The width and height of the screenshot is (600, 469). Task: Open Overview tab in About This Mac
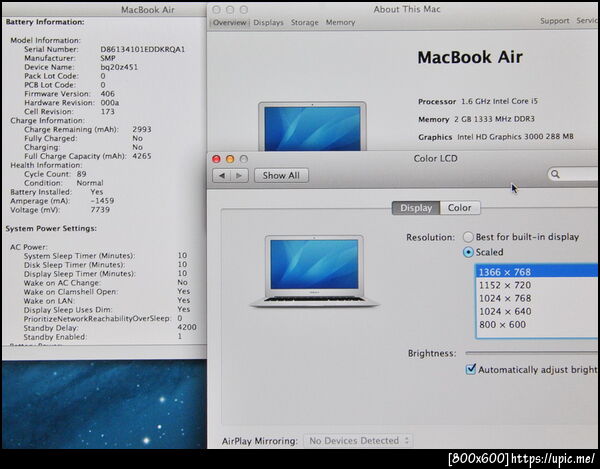coord(230,23)
